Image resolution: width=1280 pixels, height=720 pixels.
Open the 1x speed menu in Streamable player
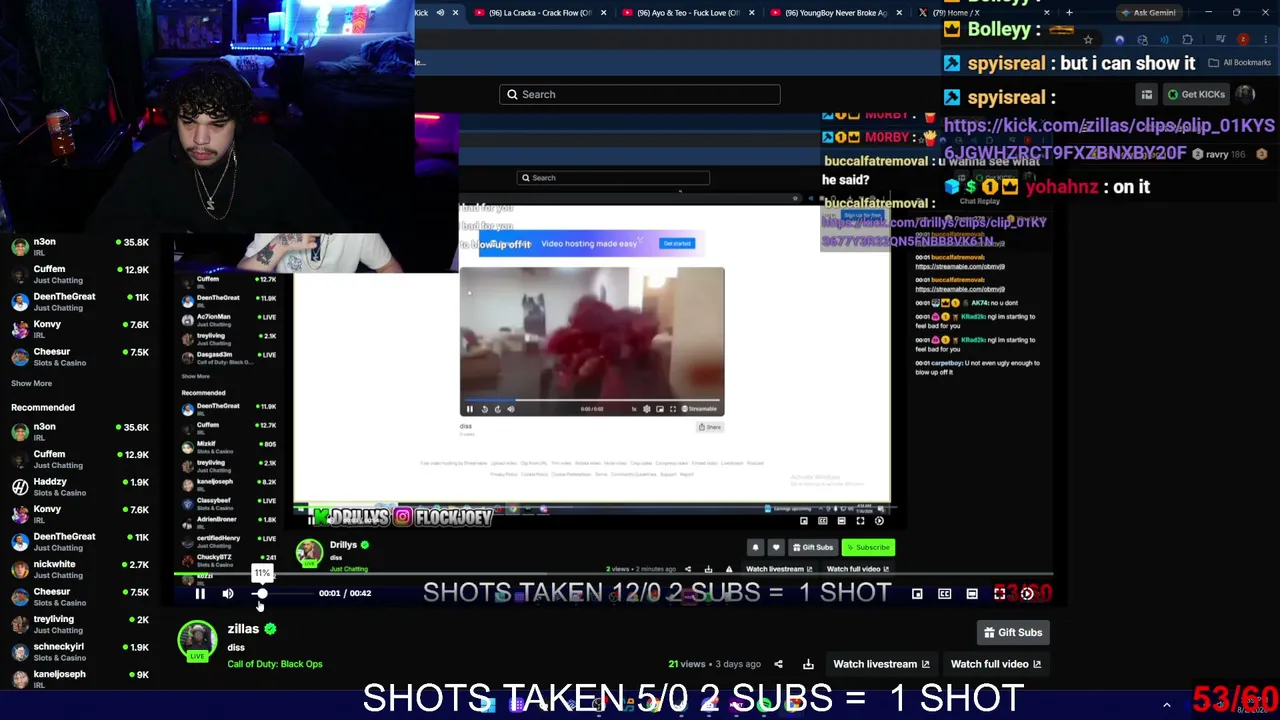(634, 409)
